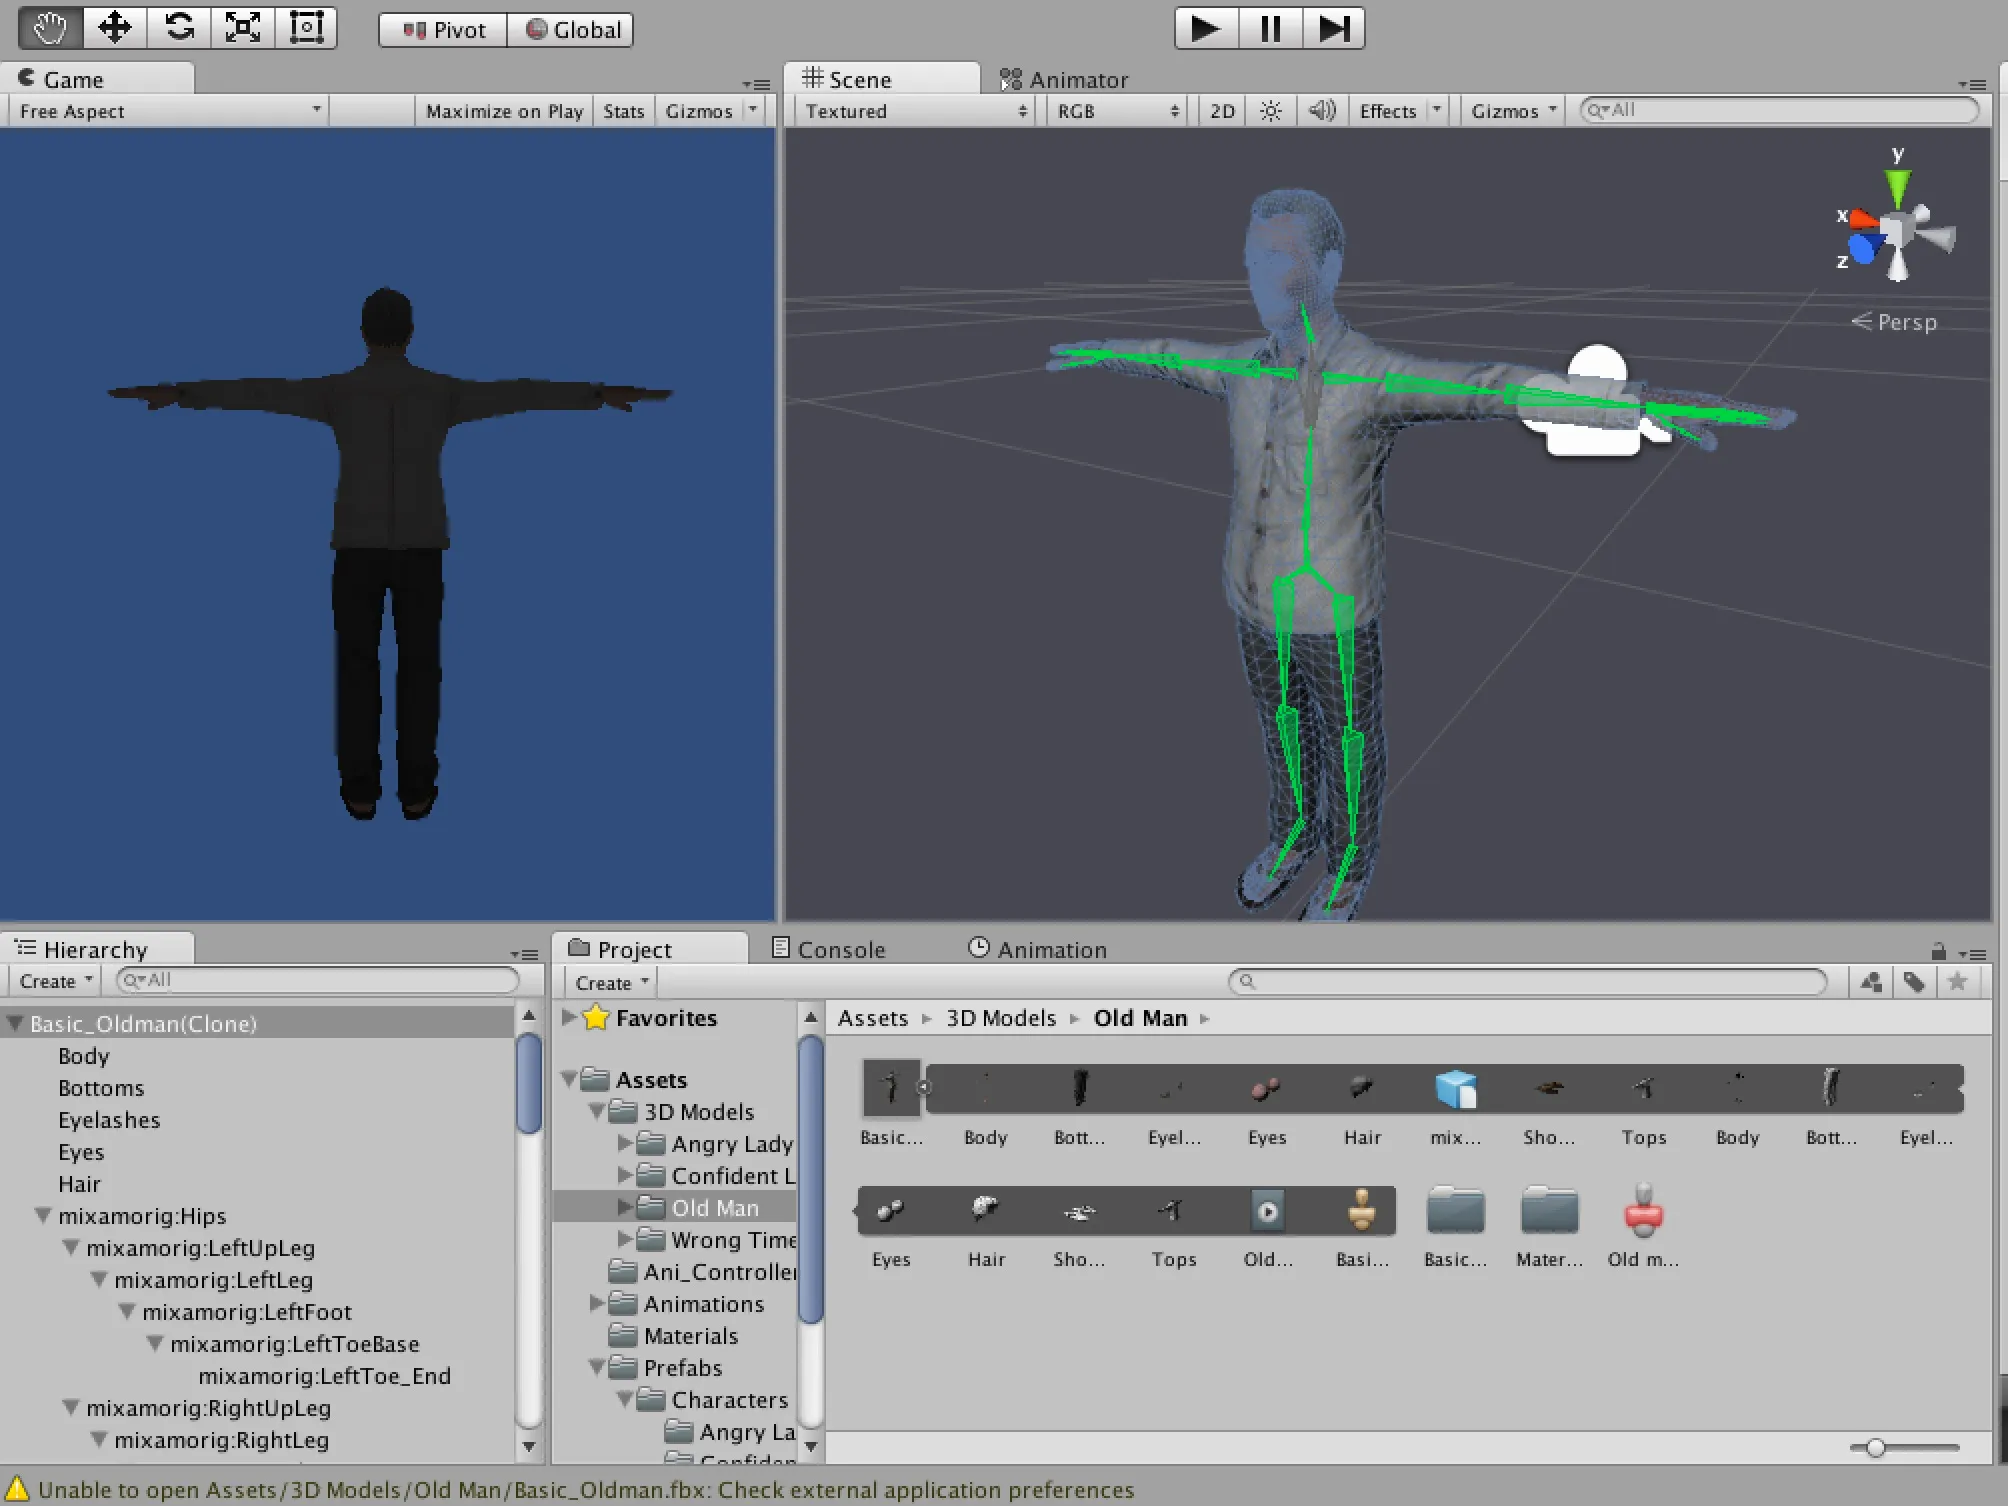Viewport: 2008px width, 1506px height.
Task: Toggle Pivot handle position
Action: pos(443,30)
